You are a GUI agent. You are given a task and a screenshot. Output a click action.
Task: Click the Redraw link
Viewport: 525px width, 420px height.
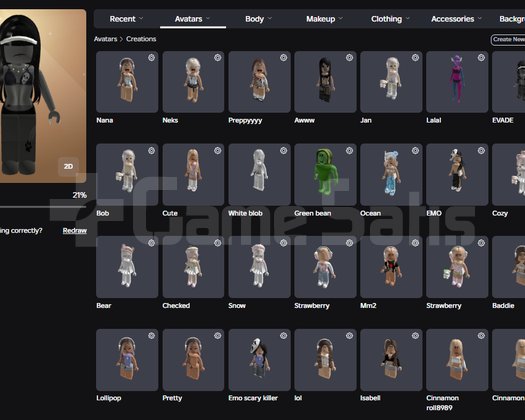pos(75,230)
